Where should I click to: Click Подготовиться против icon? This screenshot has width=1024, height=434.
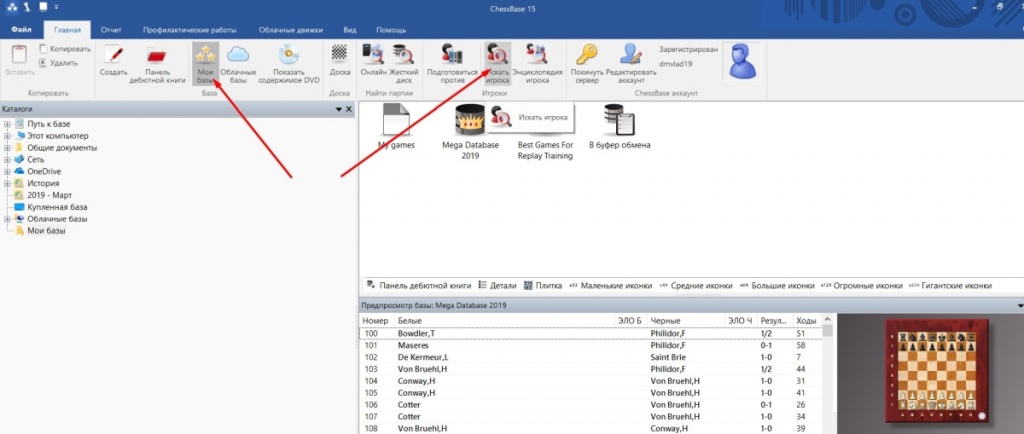(x=452, y=54)
